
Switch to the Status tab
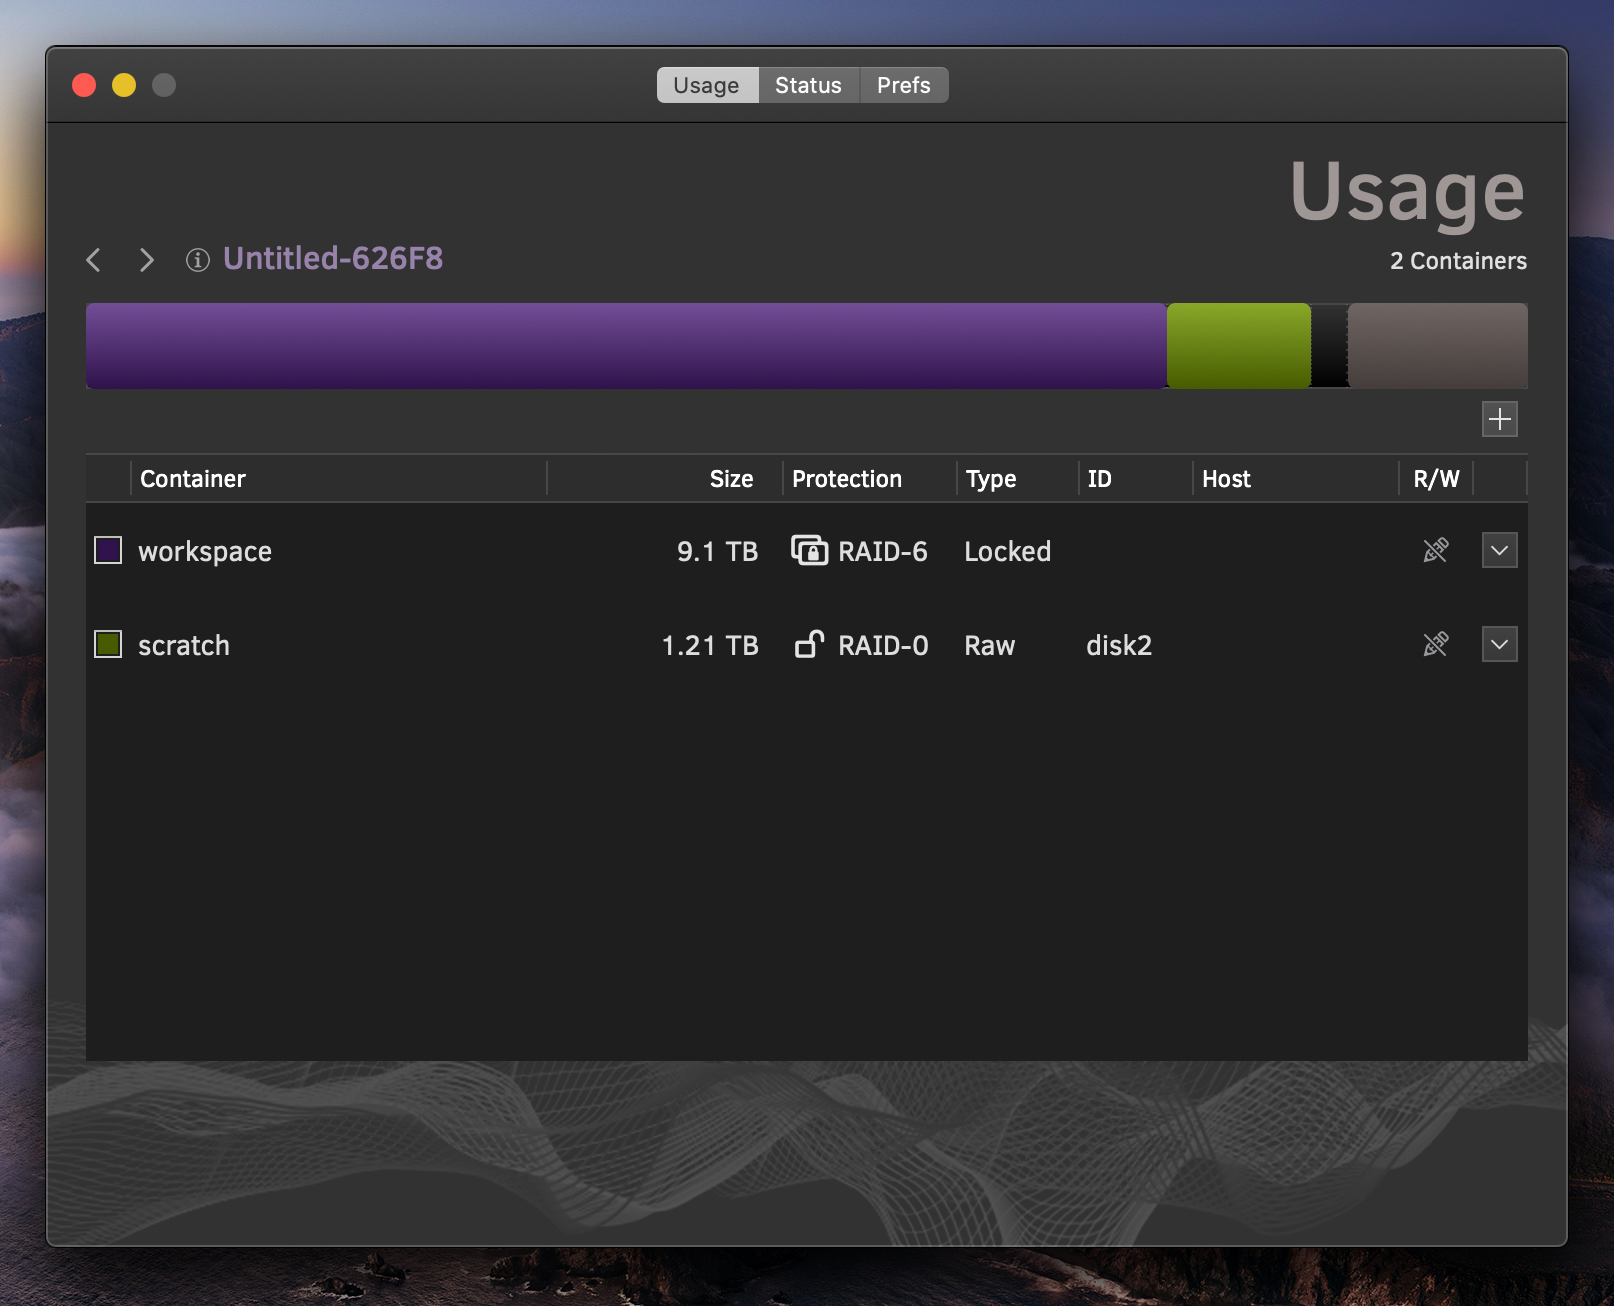tap(808, 85)
